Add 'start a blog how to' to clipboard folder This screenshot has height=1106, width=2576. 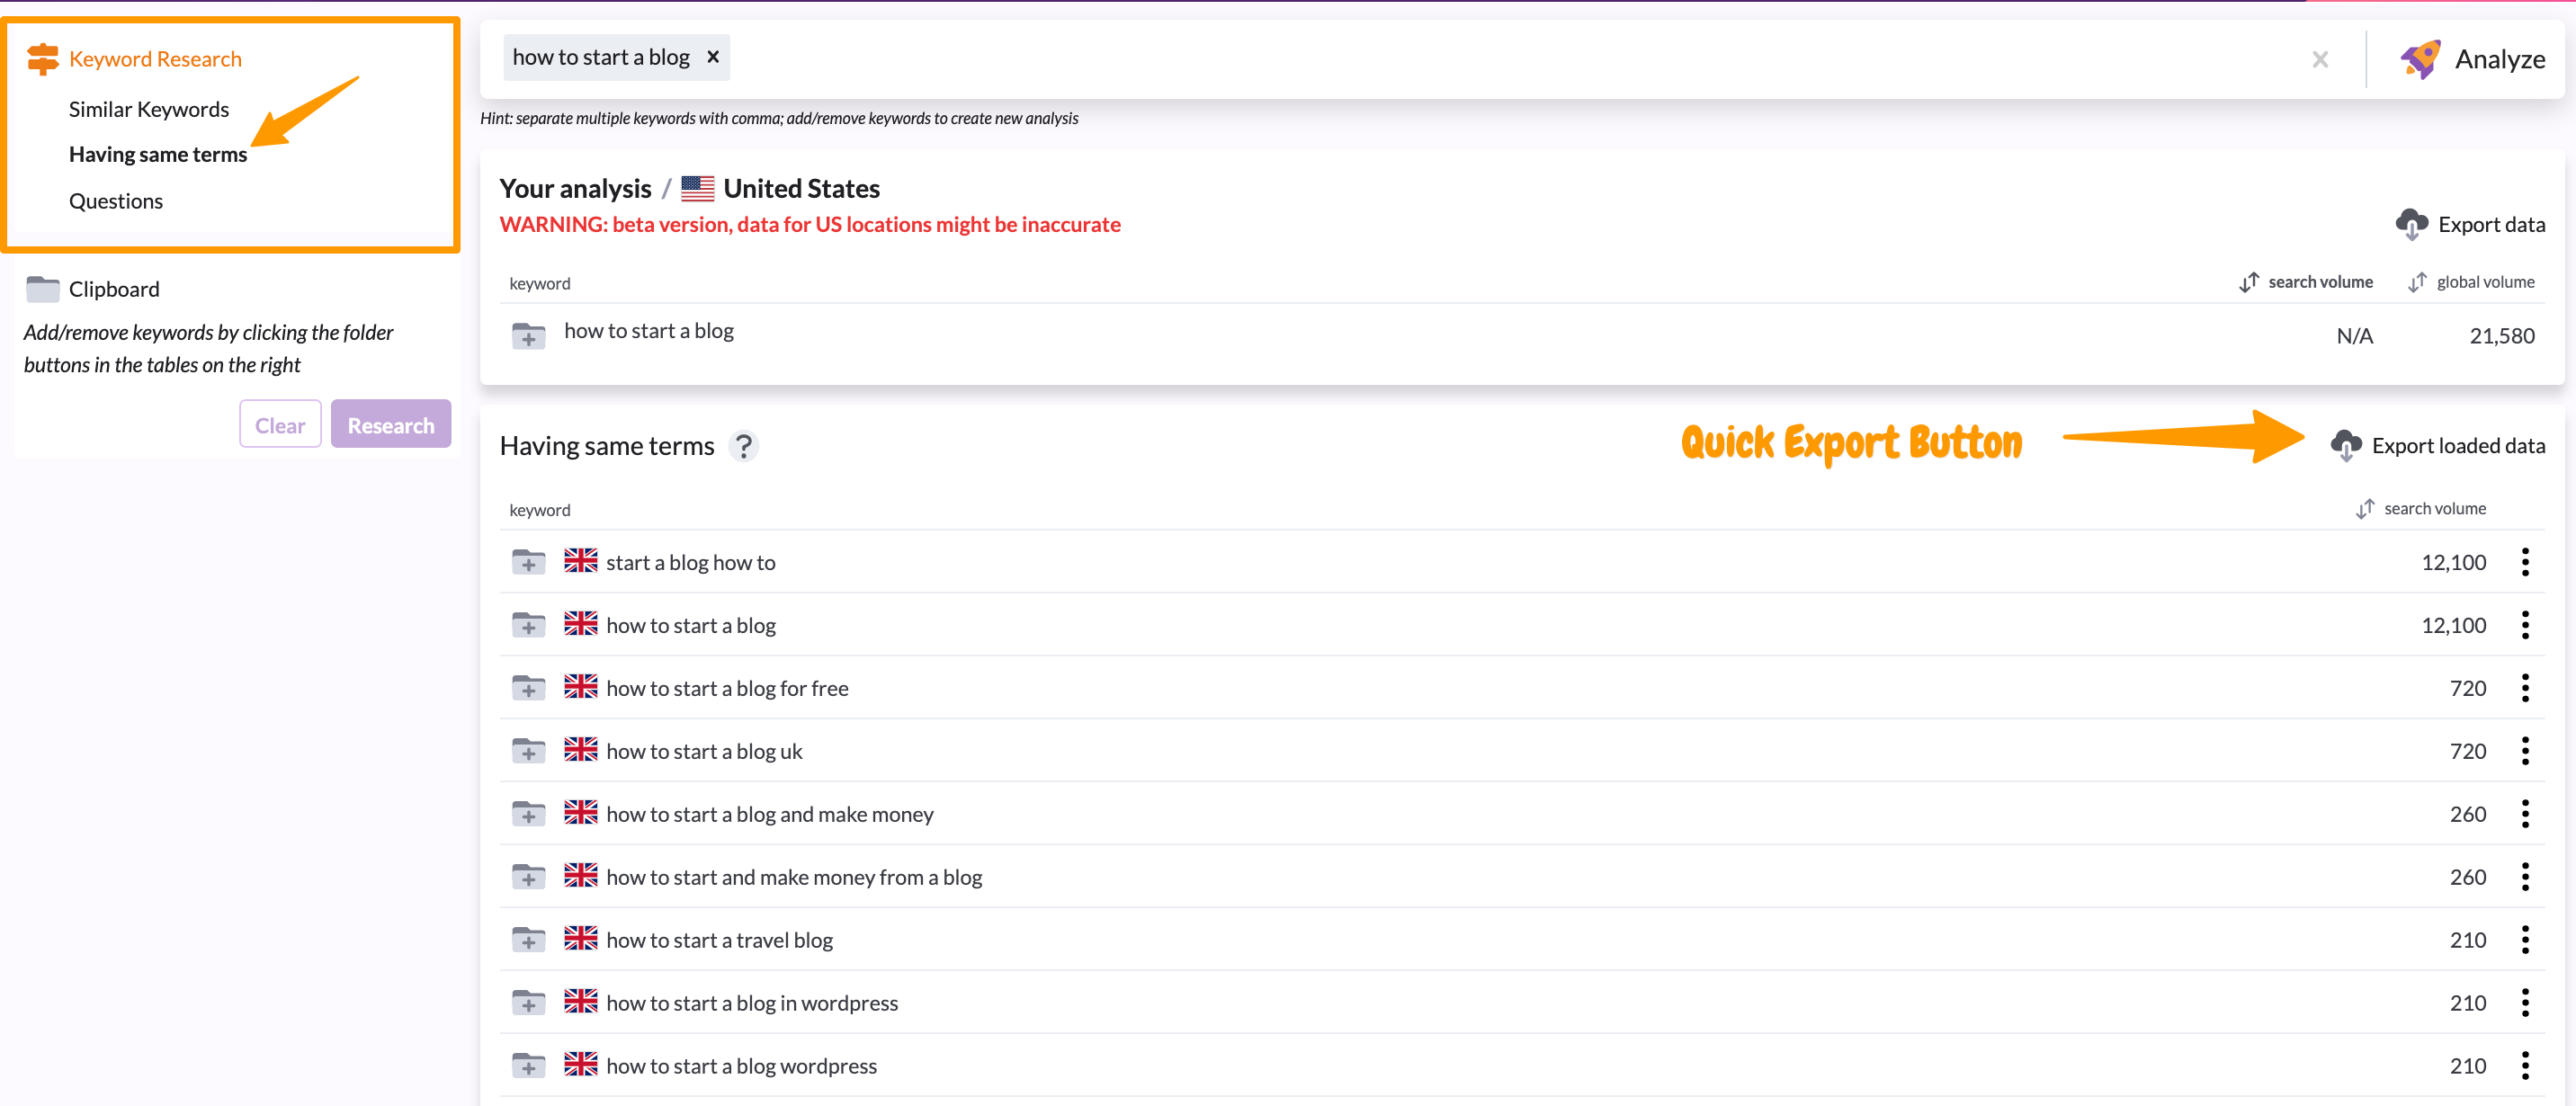coord(528,562)
